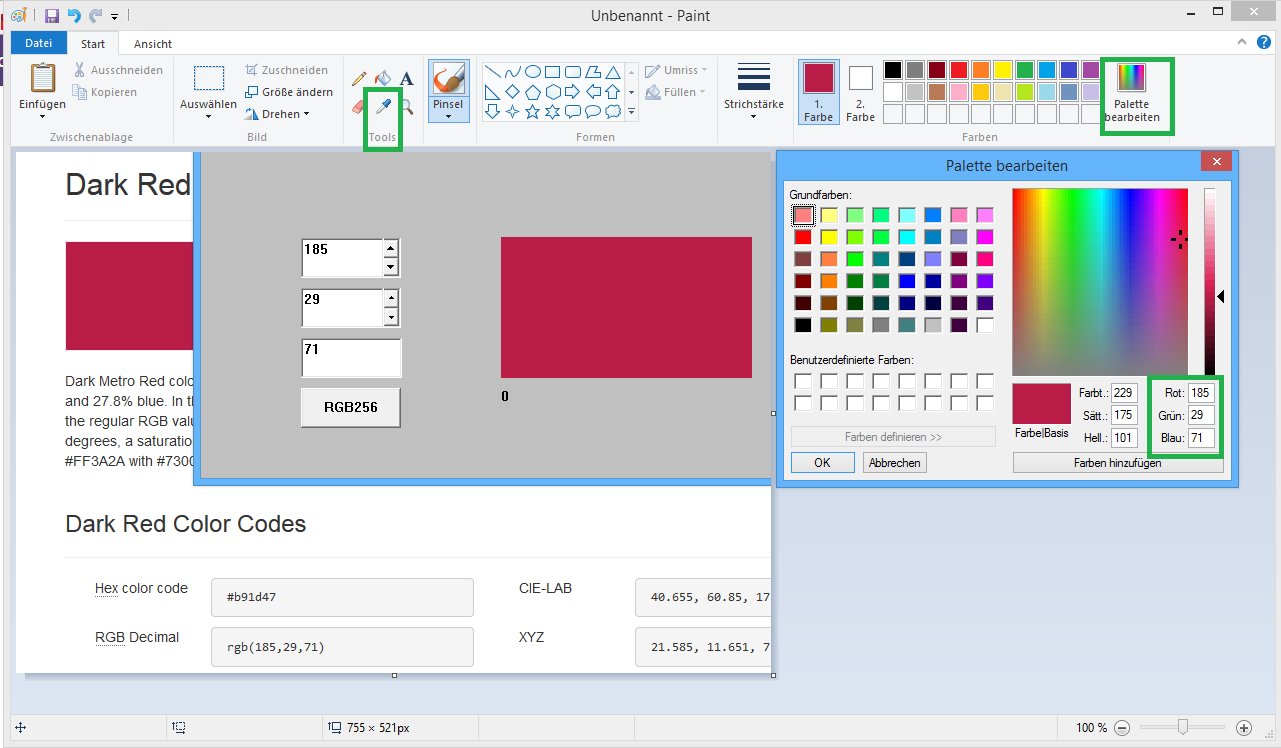Switch to the Ansicht ribbon tab

pos(151,43)
